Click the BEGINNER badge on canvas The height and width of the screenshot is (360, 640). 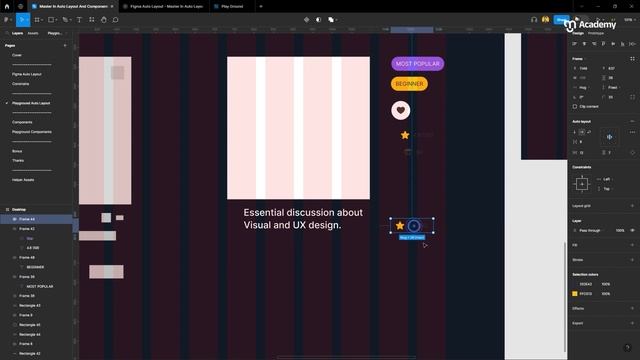pyautogui.click(x=409, y=84)
